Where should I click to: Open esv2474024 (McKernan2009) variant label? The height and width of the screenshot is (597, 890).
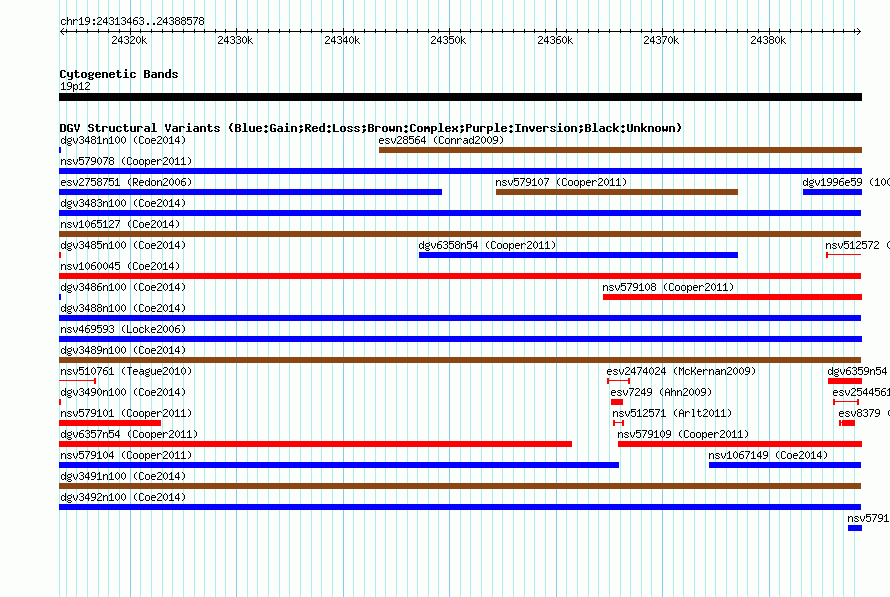tap(681, 371)
